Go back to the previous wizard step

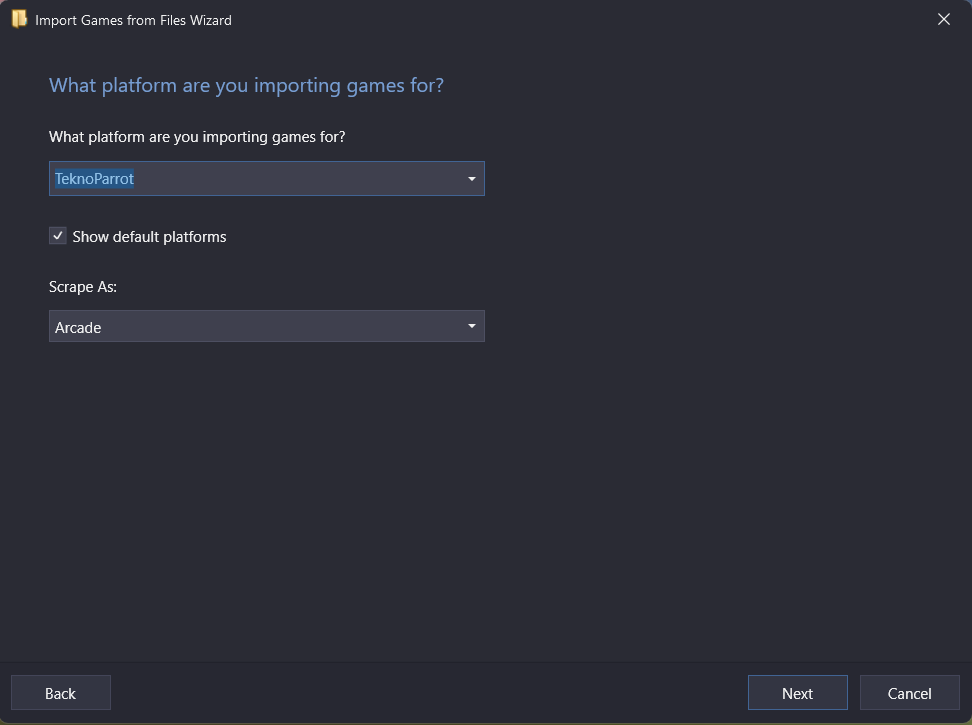pos(61,693)
